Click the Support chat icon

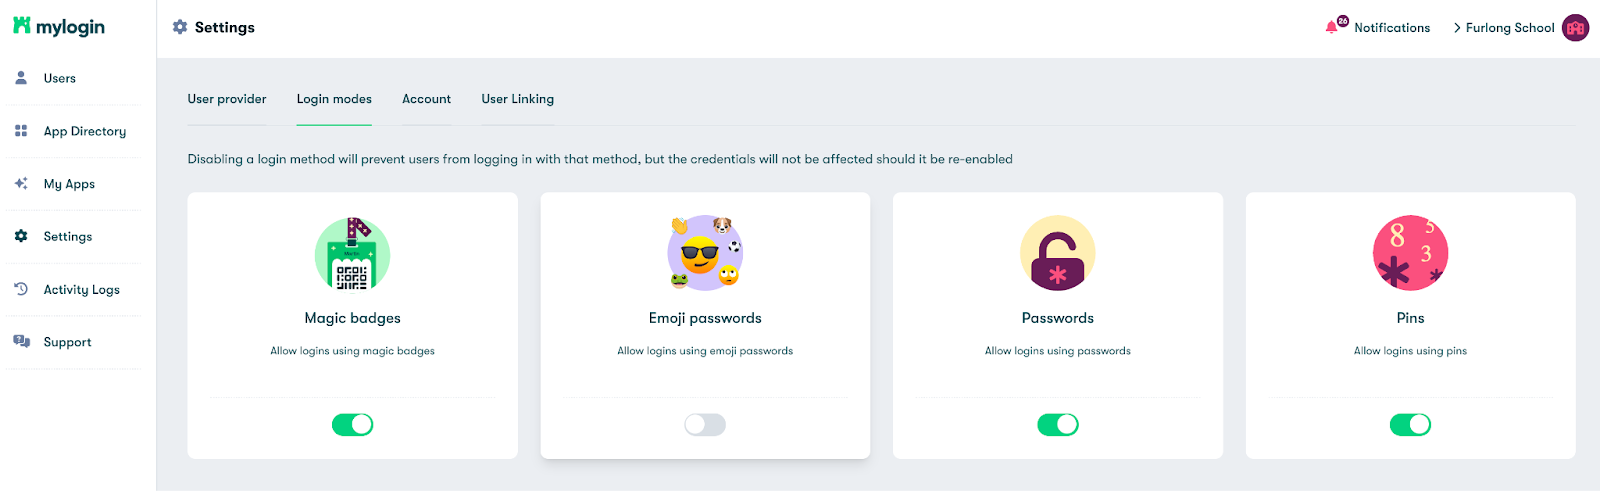click(x=21, y=341)
